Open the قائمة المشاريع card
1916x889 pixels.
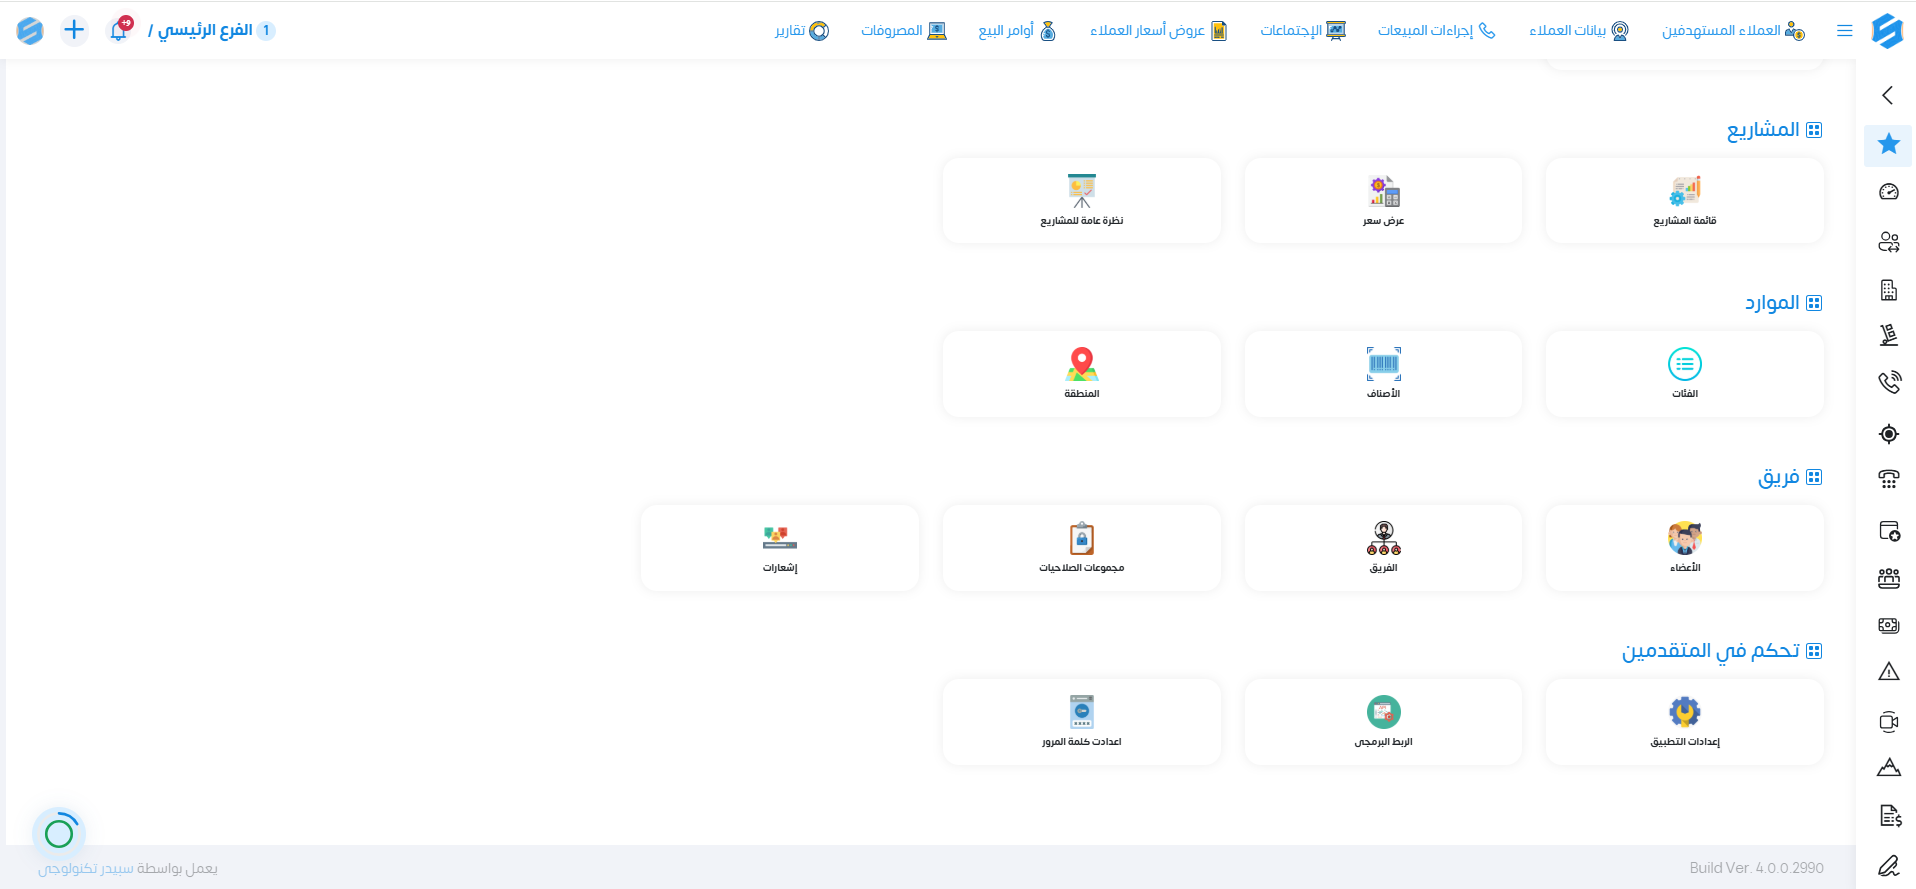point(1684,200)
